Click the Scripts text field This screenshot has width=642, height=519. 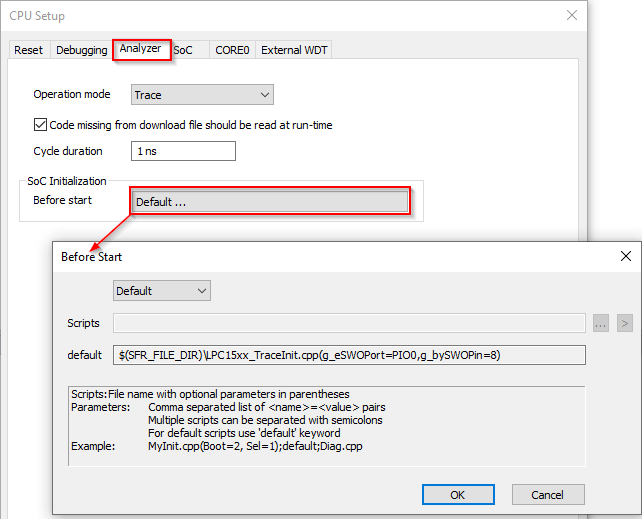coord(348,323)
